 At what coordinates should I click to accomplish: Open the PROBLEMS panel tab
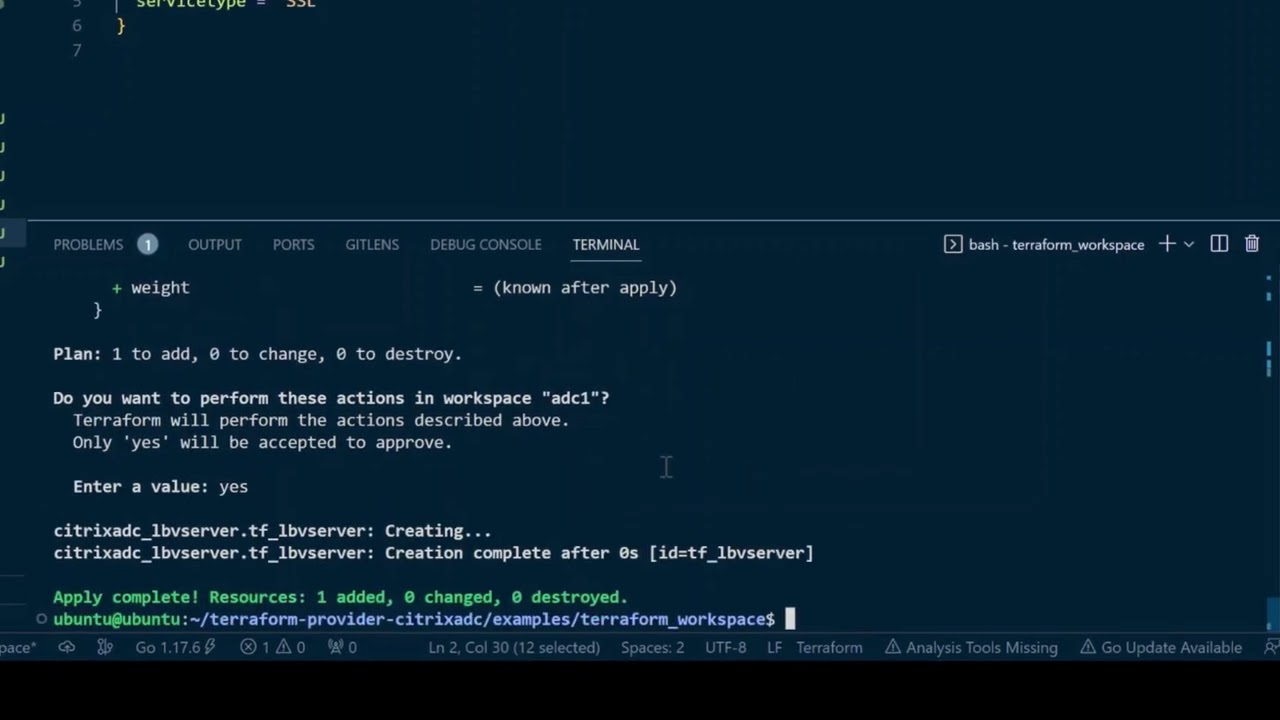pos(88,244)
